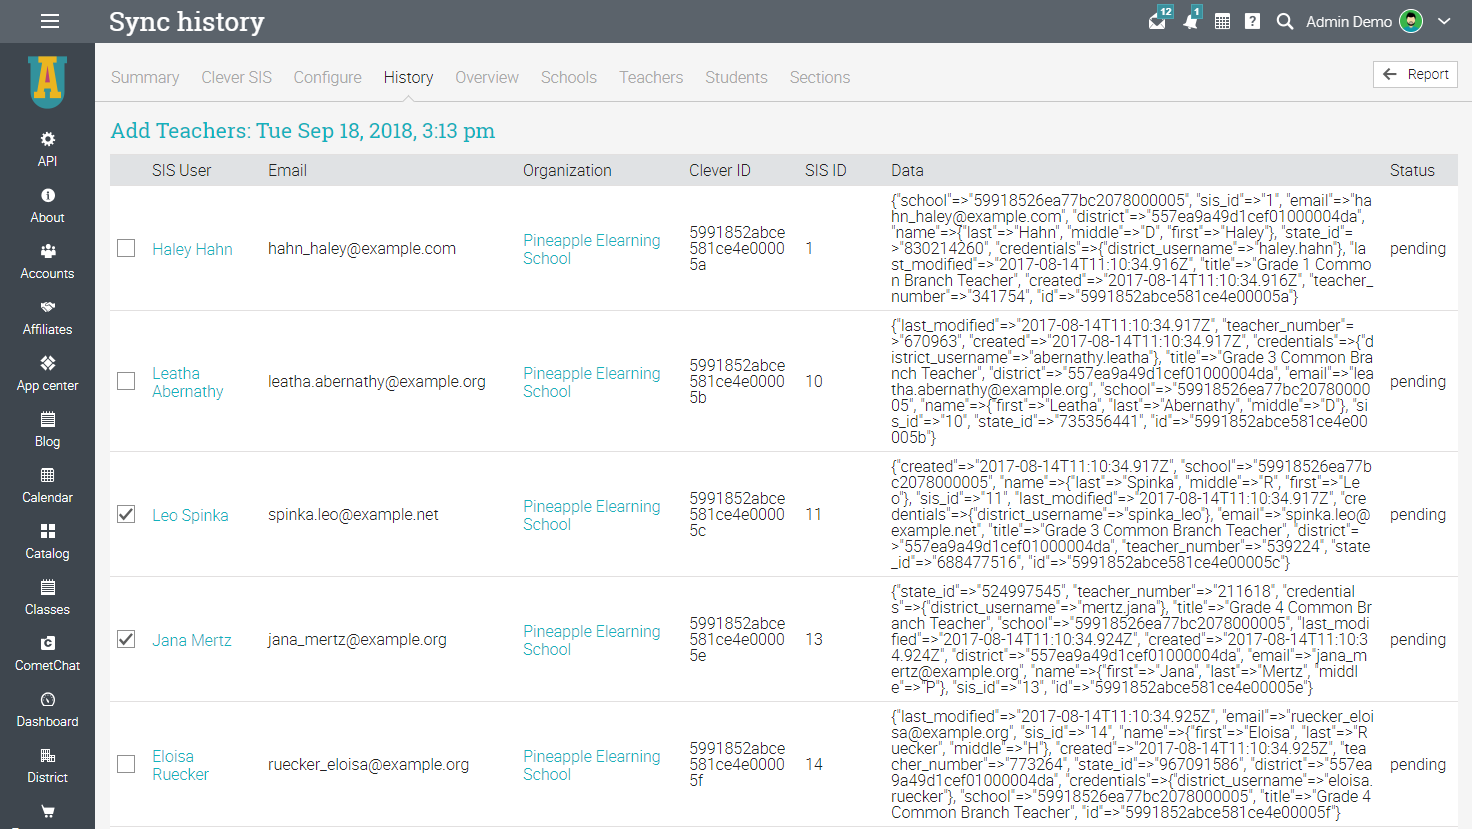The height and width of the screenshot is (829, 1472).
Task: Click SIS ID 13 cell
Action: point(814,639)
